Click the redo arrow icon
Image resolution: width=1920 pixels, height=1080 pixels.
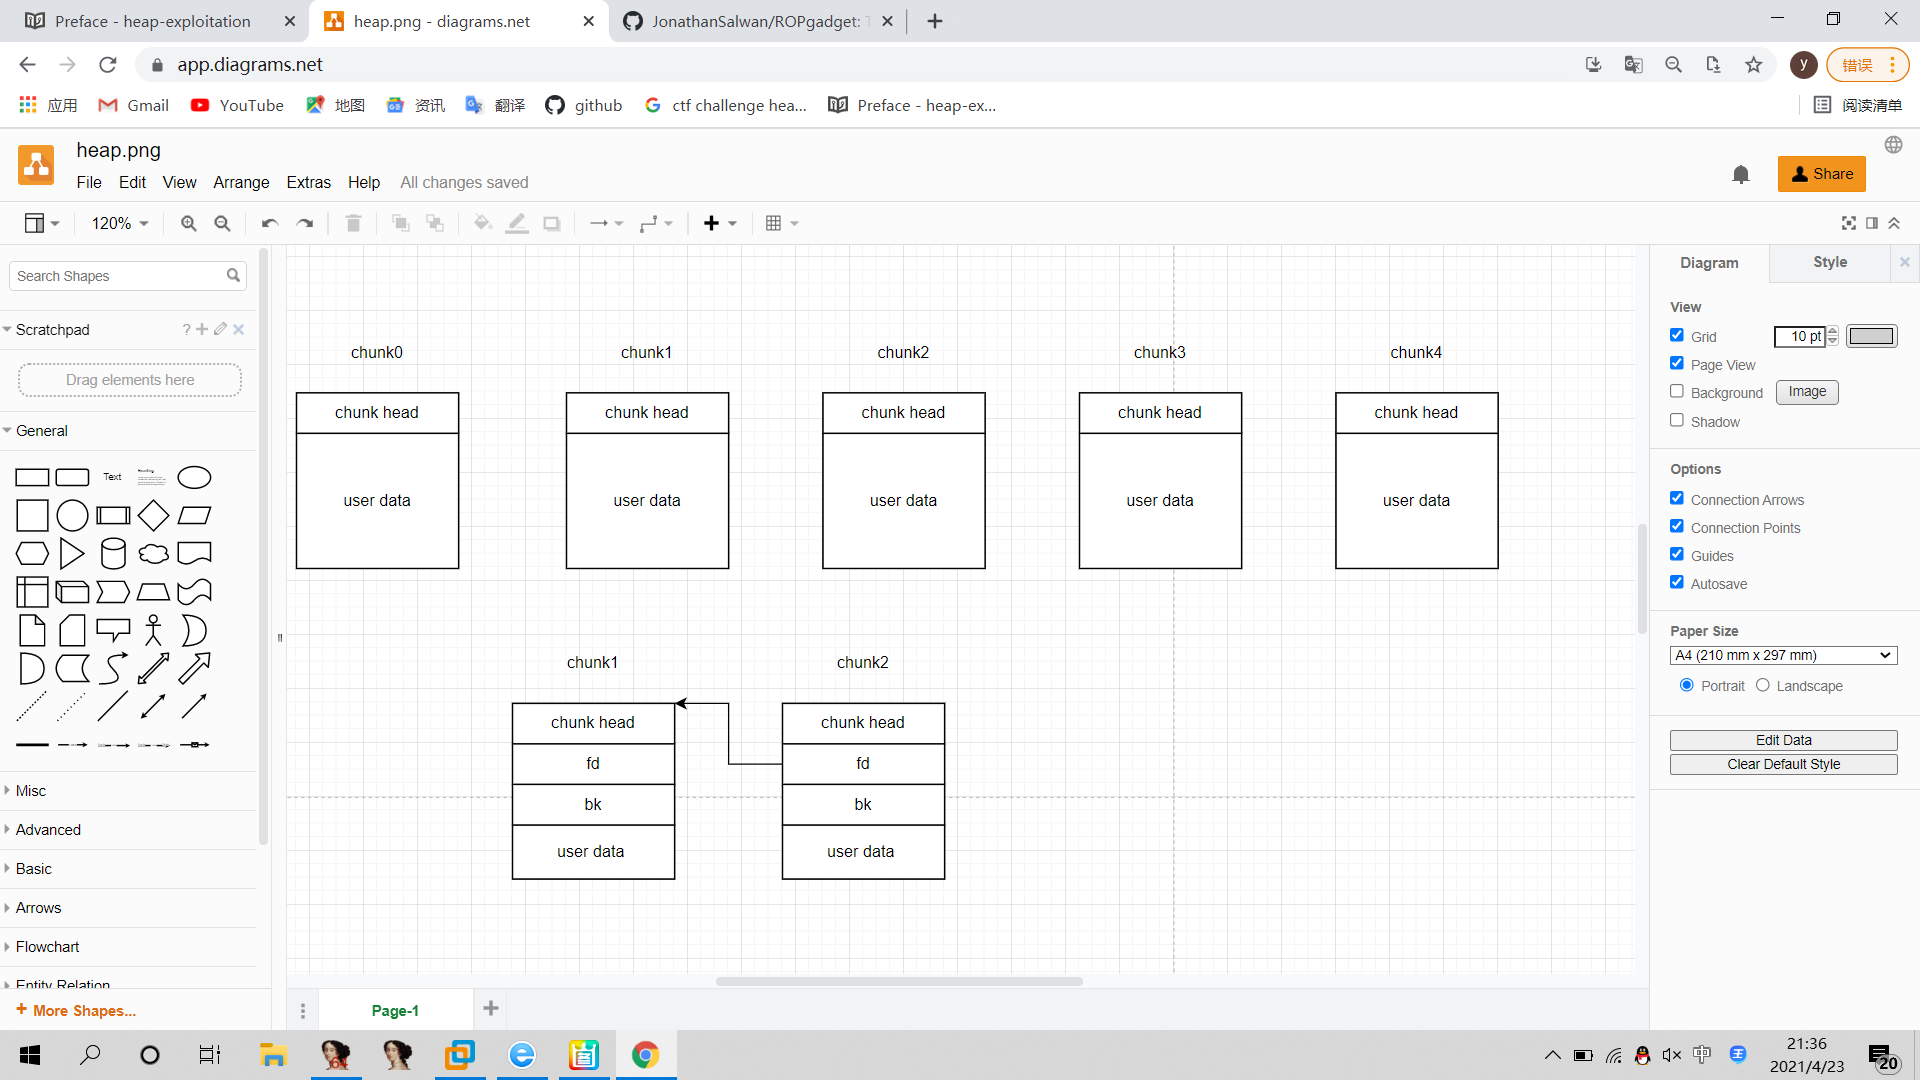tap(305, 223)
